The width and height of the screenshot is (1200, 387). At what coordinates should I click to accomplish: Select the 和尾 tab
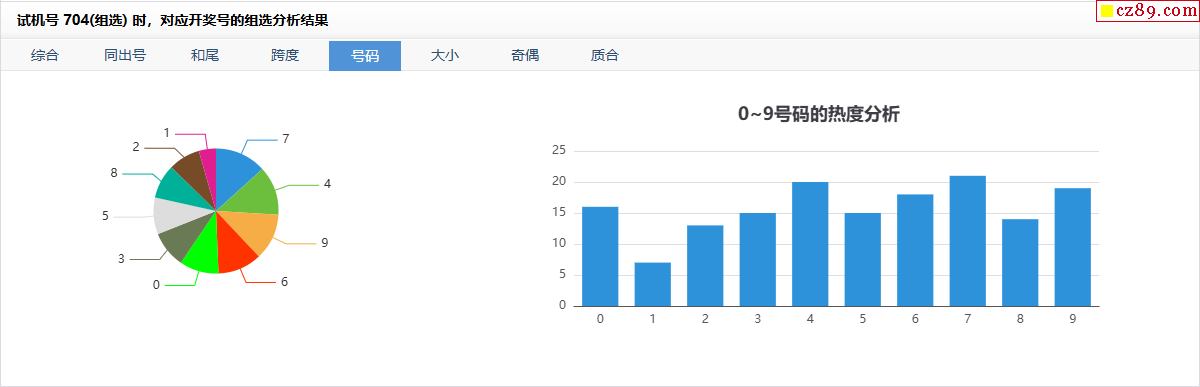point(205,56)
